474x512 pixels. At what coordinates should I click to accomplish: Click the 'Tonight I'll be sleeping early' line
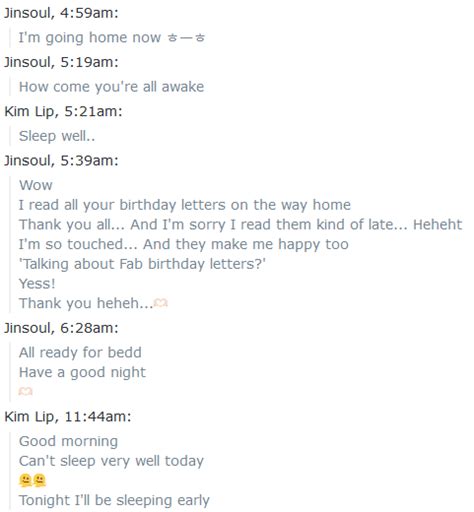[x=114, y=500]
